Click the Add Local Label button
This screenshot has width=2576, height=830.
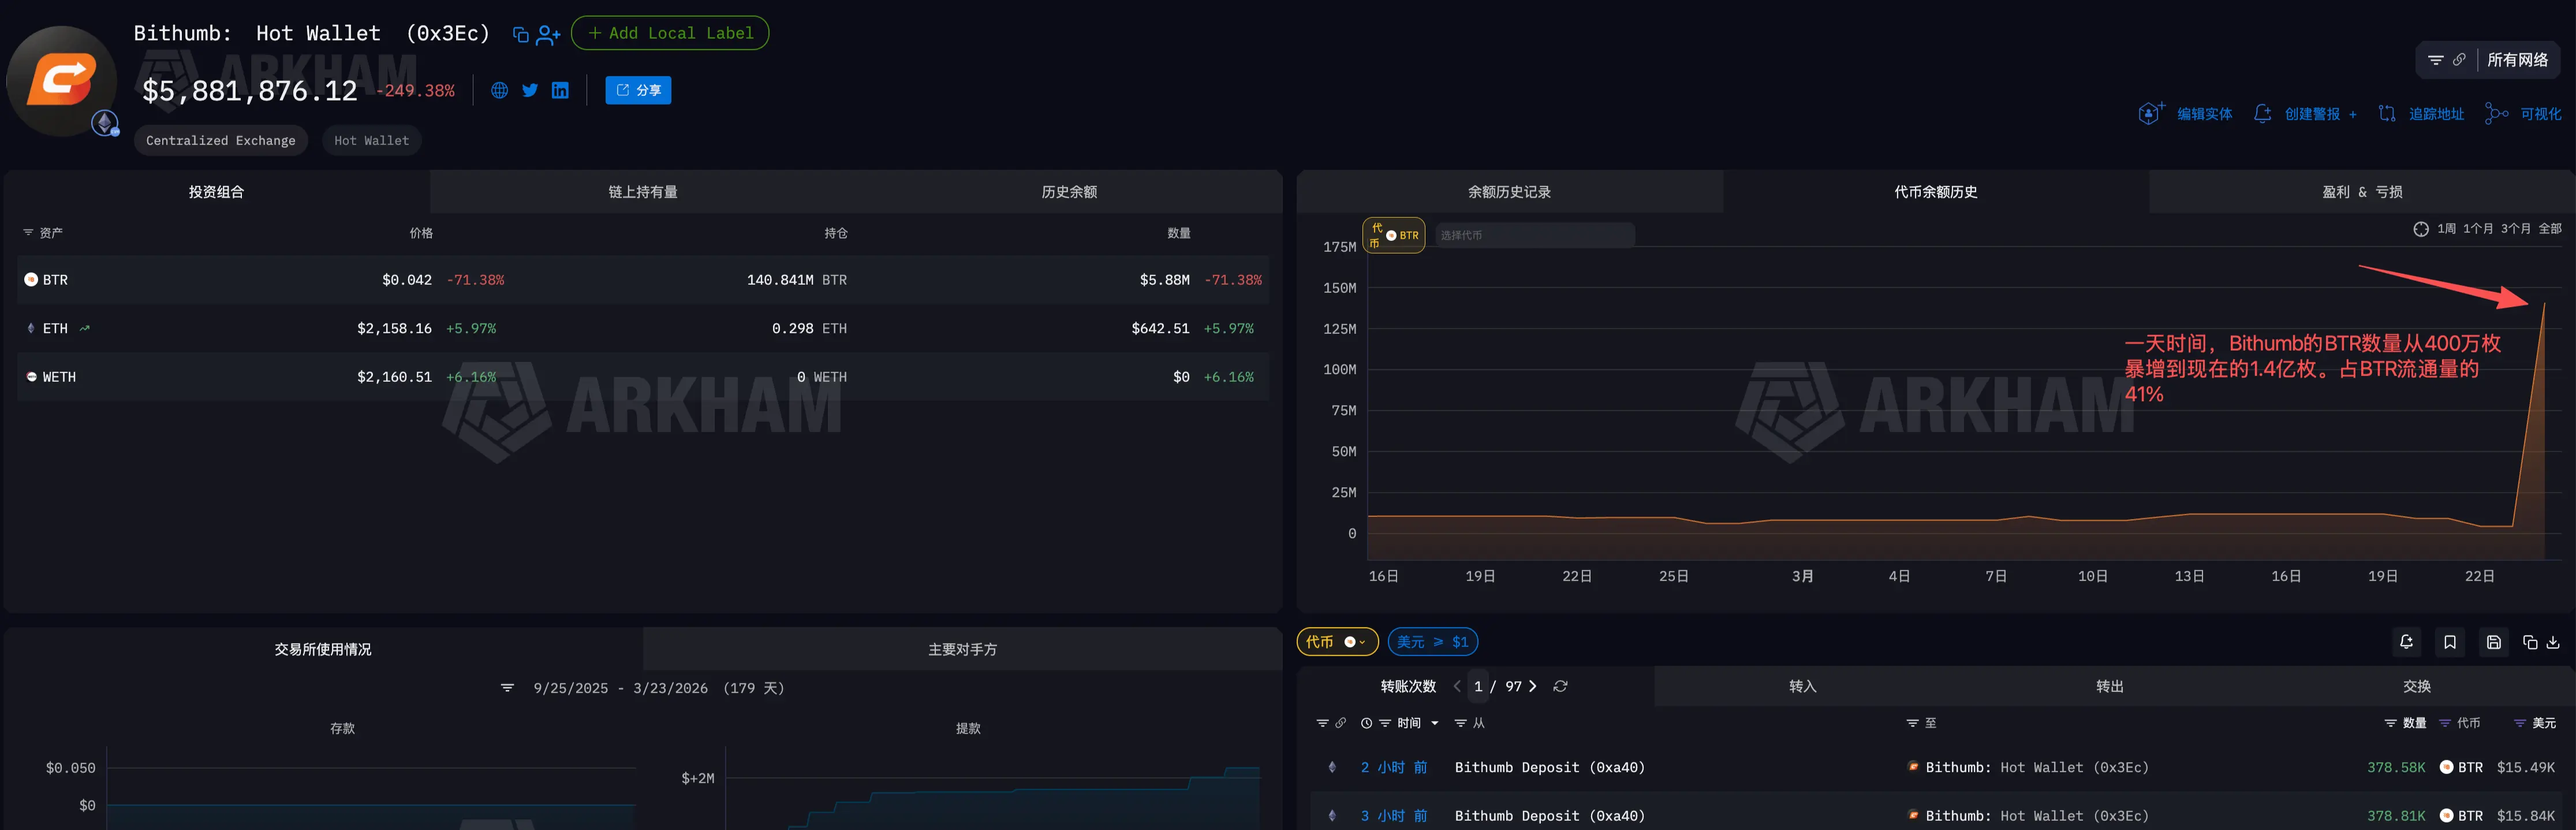pyautogui.click(x=670, y=33)
